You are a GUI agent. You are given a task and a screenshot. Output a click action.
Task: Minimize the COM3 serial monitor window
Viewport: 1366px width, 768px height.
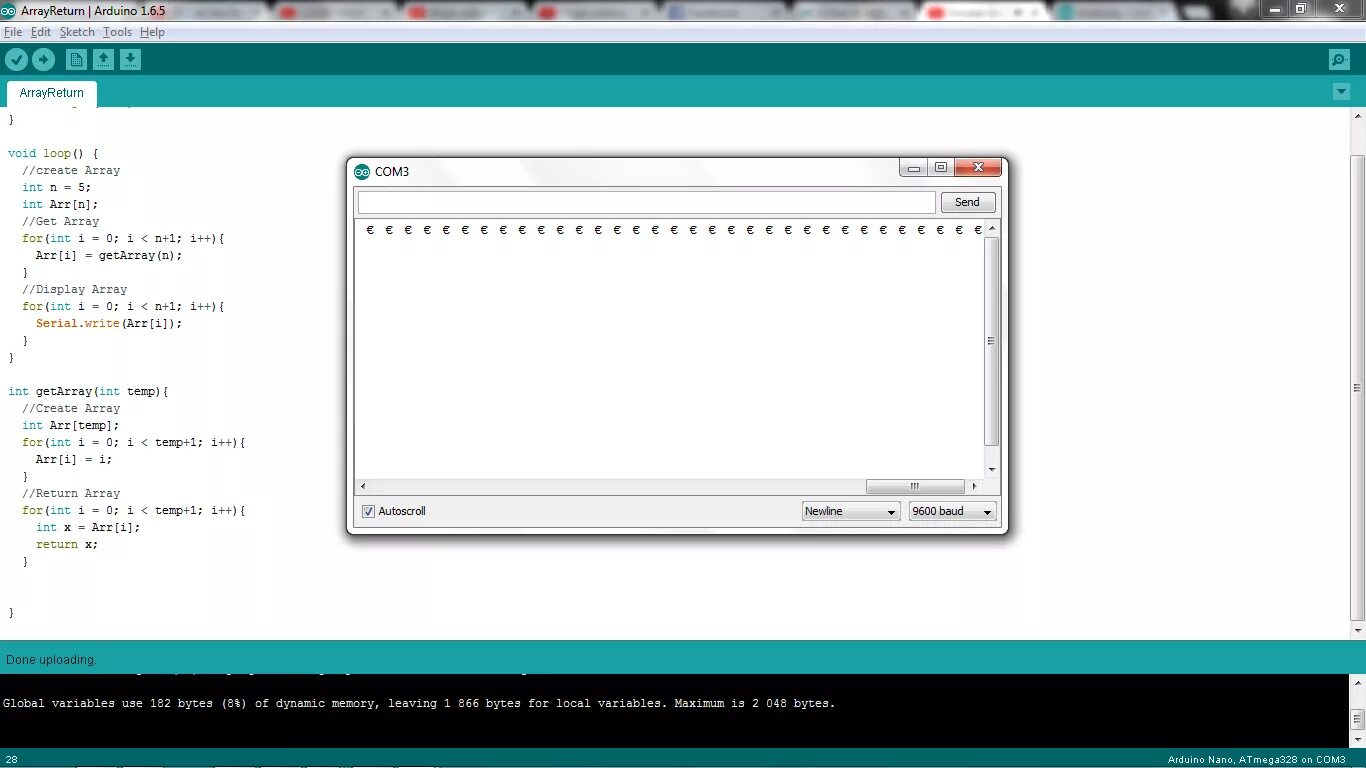[x=913, y=167]
